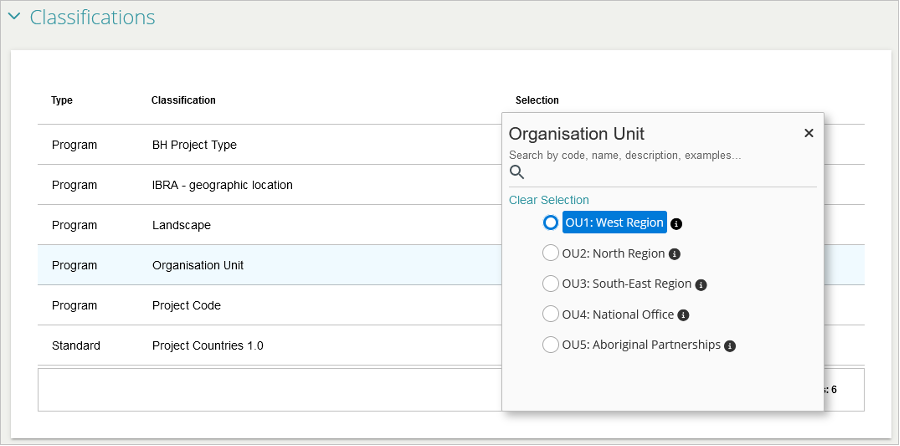Viewport: 900px width, 446px height.
Task: Select OU1: West Region radio button
Action: (550, 223)
